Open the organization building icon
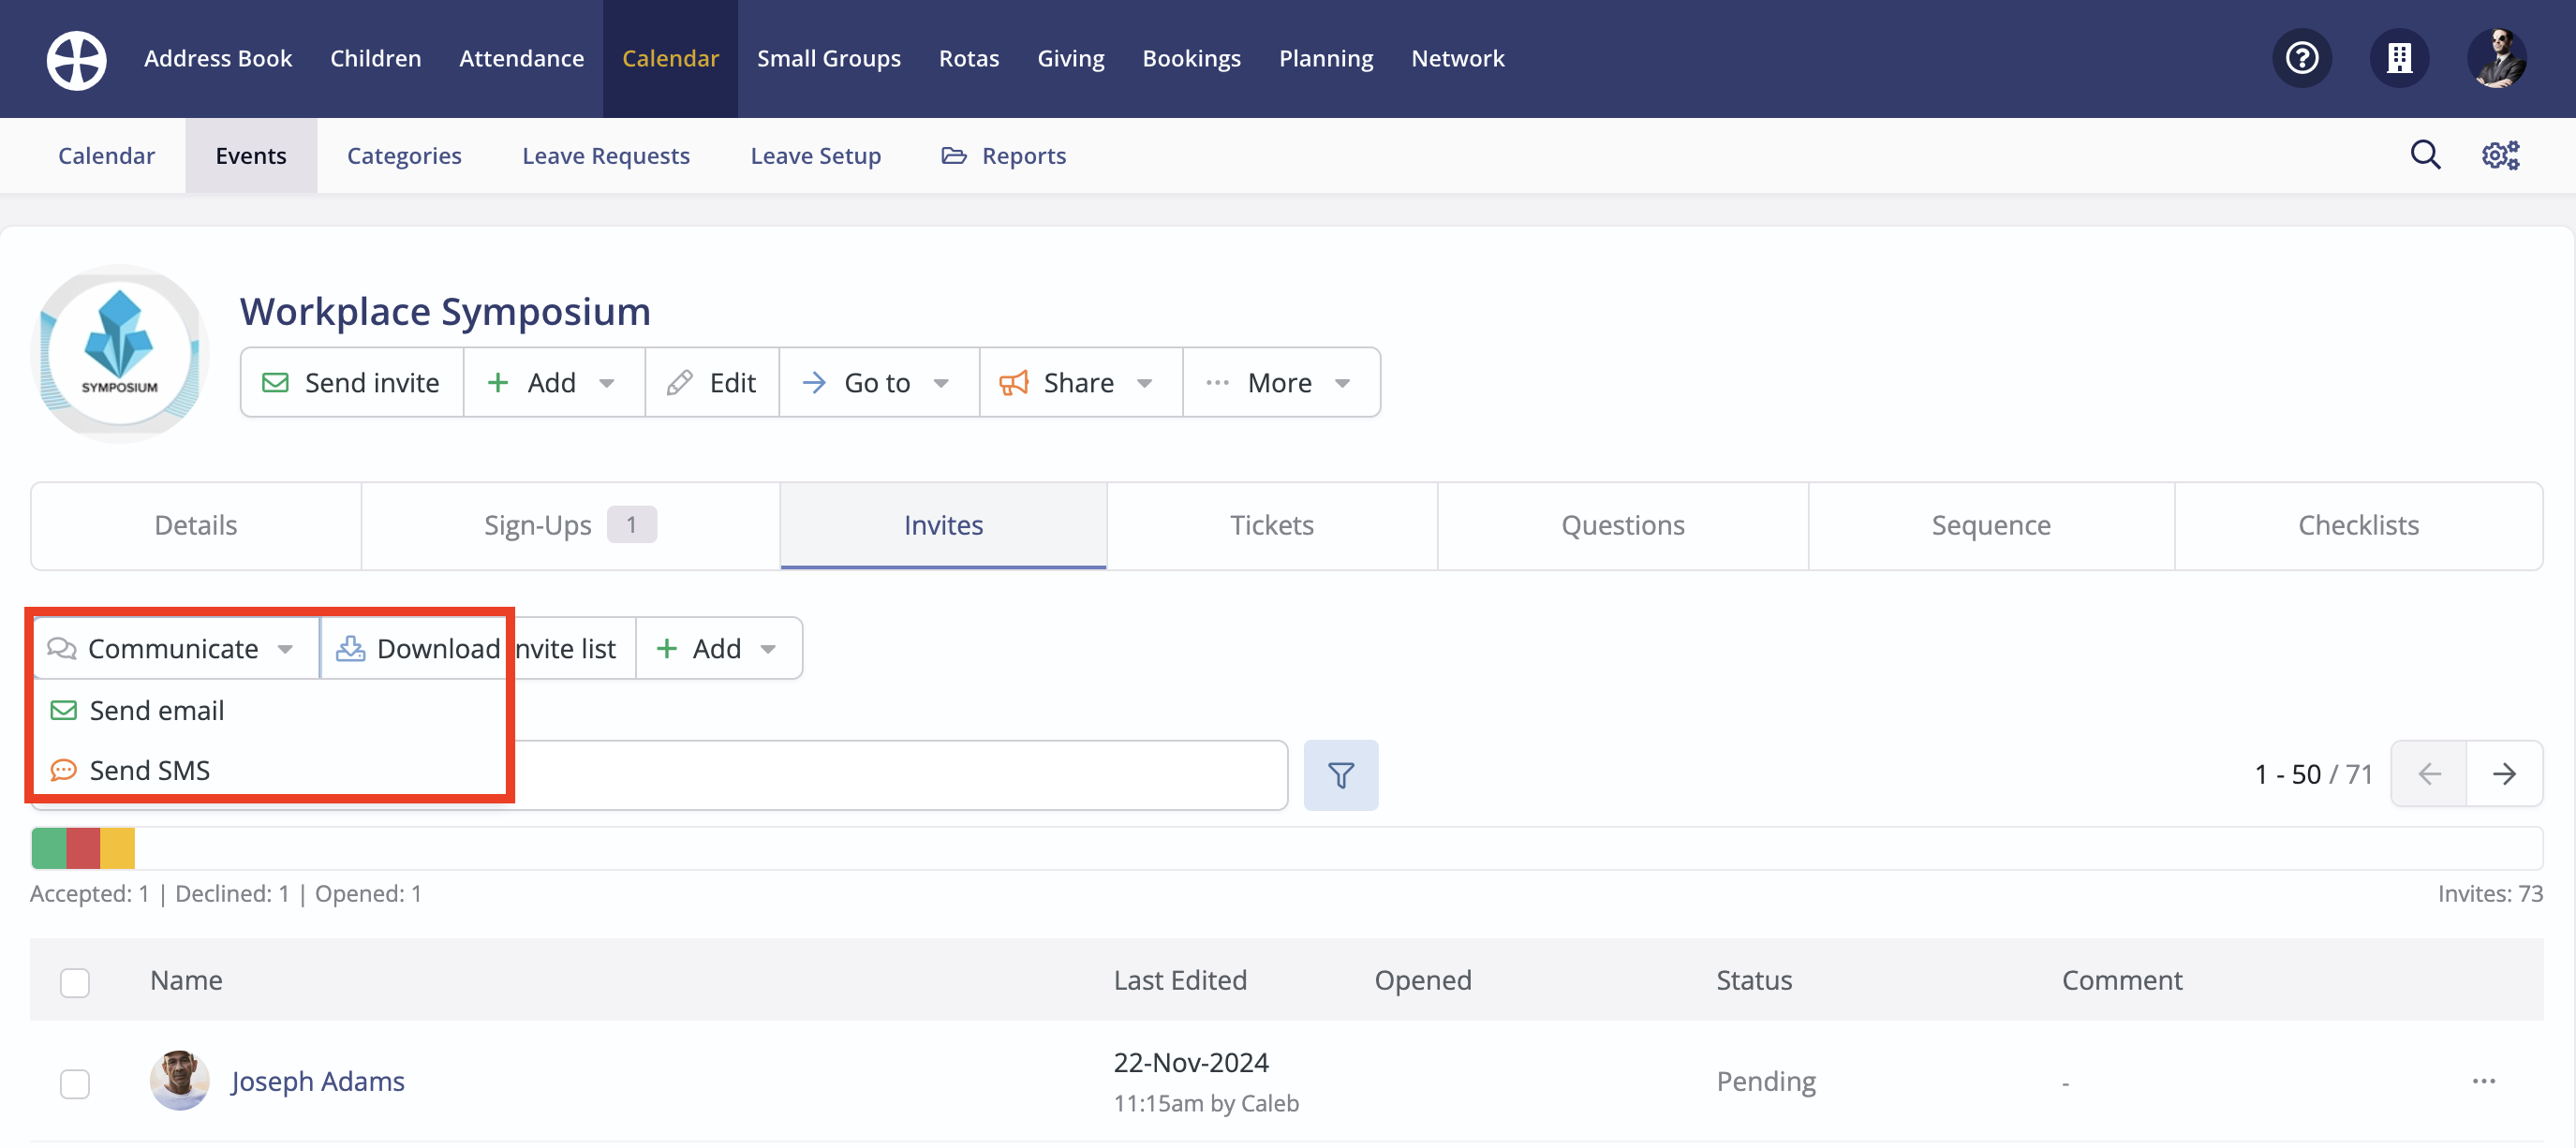 [x=2398, y=58]
